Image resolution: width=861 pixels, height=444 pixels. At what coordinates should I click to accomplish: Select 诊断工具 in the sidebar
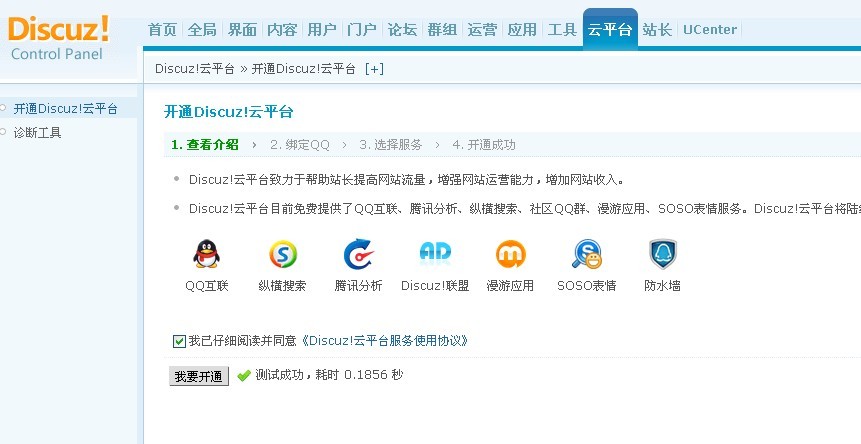tap(37, 132)
